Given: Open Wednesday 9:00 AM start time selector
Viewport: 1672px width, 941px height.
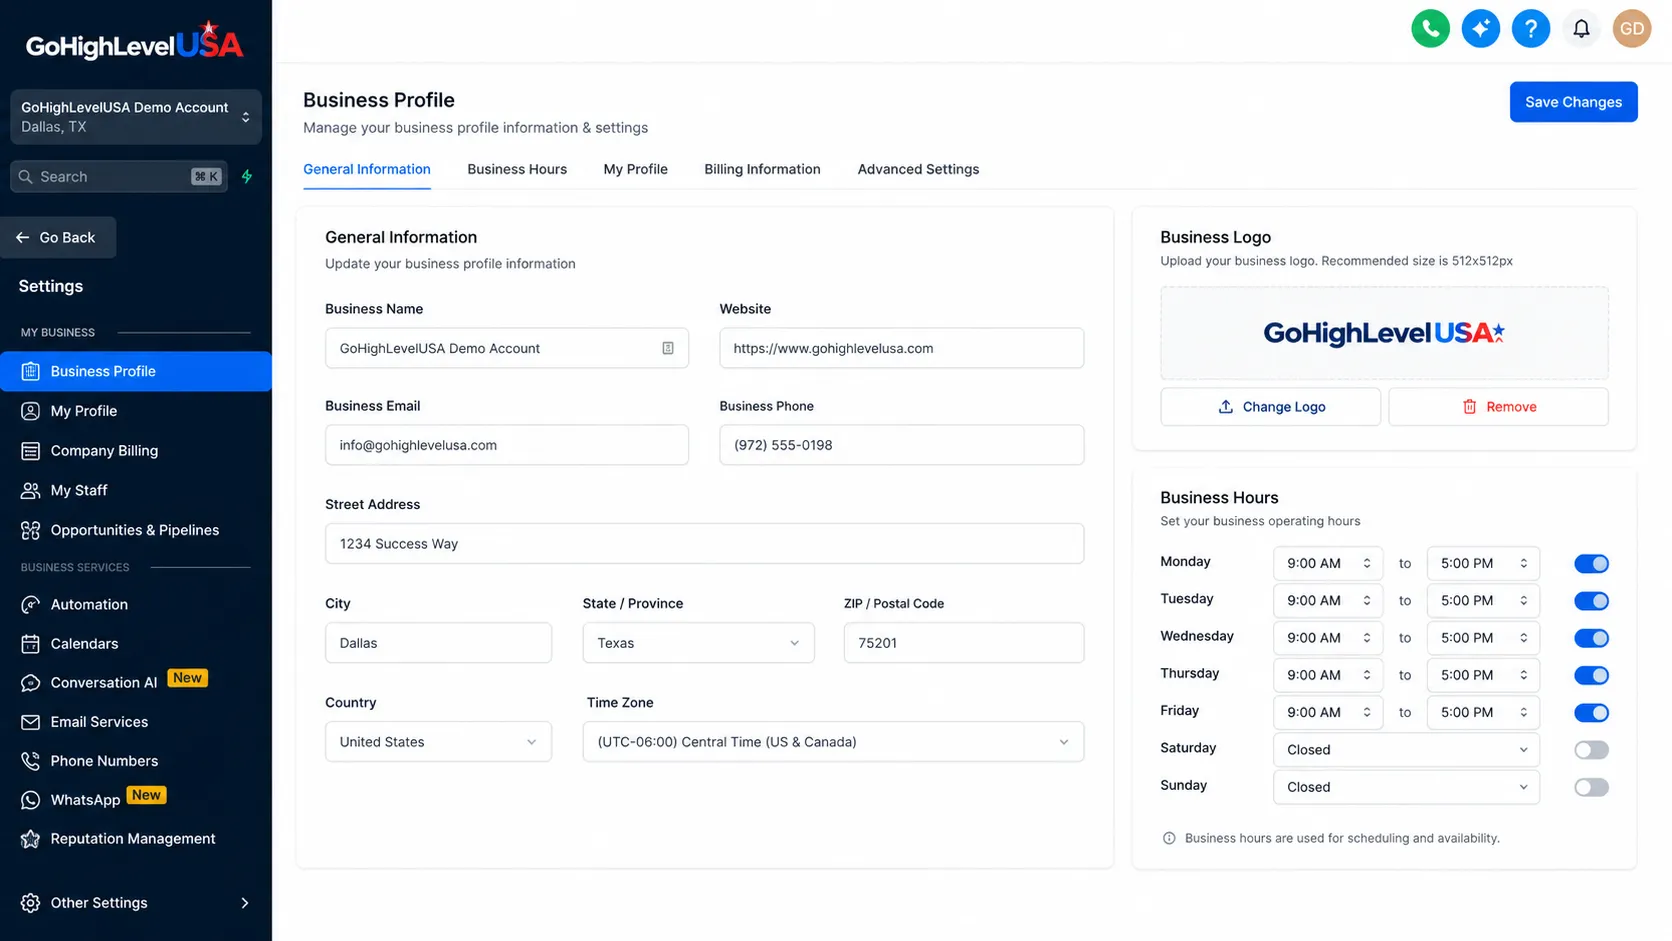Looking at the screenshot, I should coord(1328,638).
